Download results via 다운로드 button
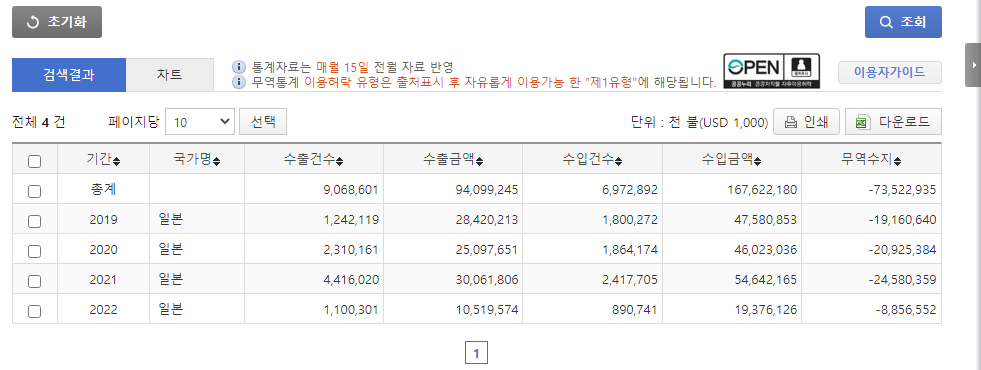 pyautogui.click(x=893, y=122)
